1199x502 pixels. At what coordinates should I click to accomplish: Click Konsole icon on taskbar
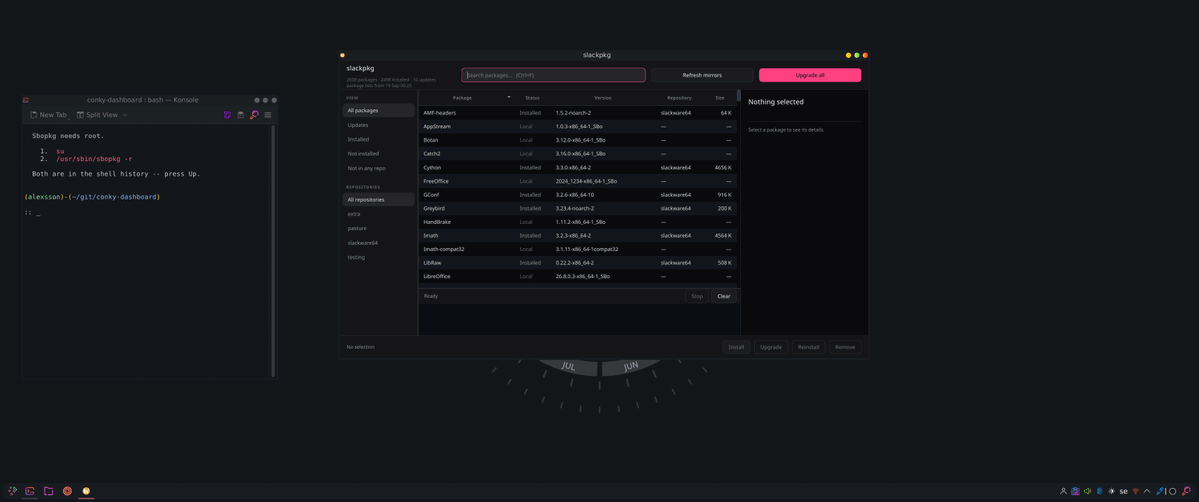[30, 491]
